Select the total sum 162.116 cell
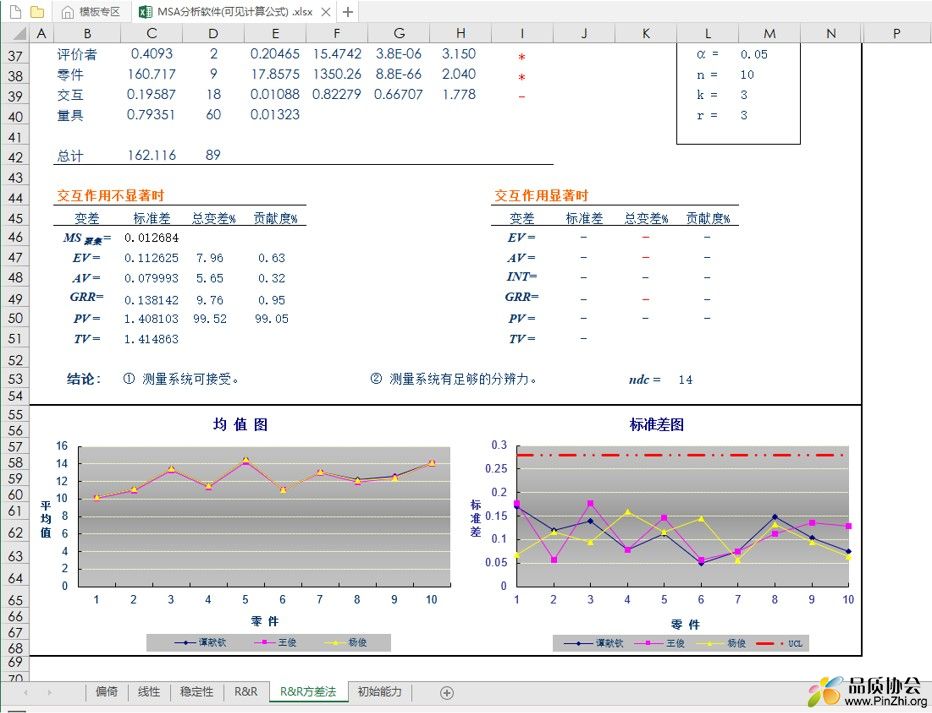This screenshot has width=932, height=713. point(152,156)
